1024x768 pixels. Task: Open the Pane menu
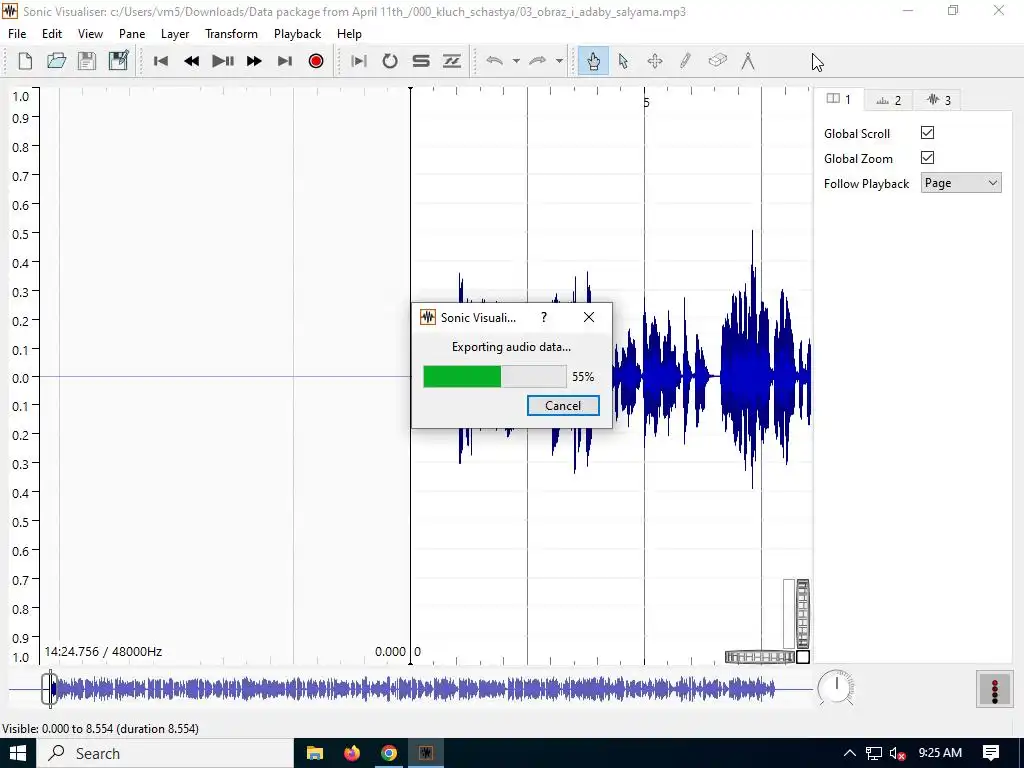132,34
